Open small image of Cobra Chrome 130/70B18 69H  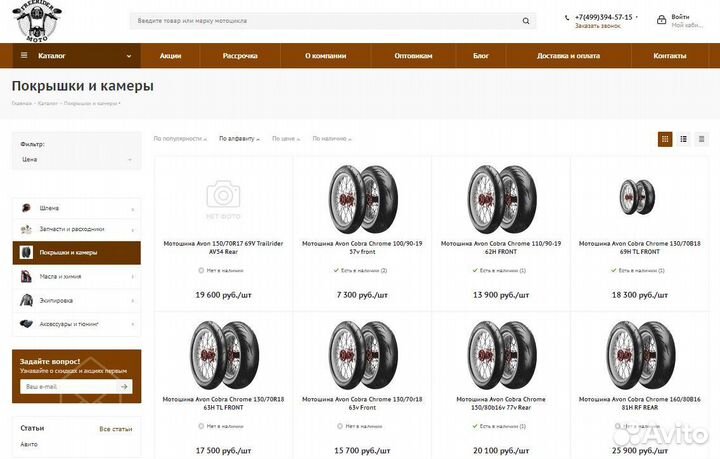click(x=637, y=197)
